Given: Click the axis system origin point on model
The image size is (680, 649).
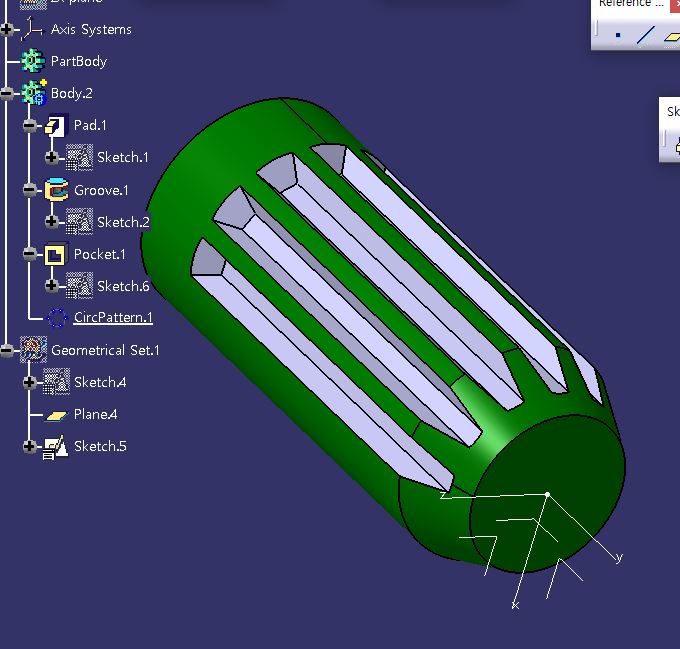Looking at the screenshot, I should pyautogui.click(x=547, y=494).
